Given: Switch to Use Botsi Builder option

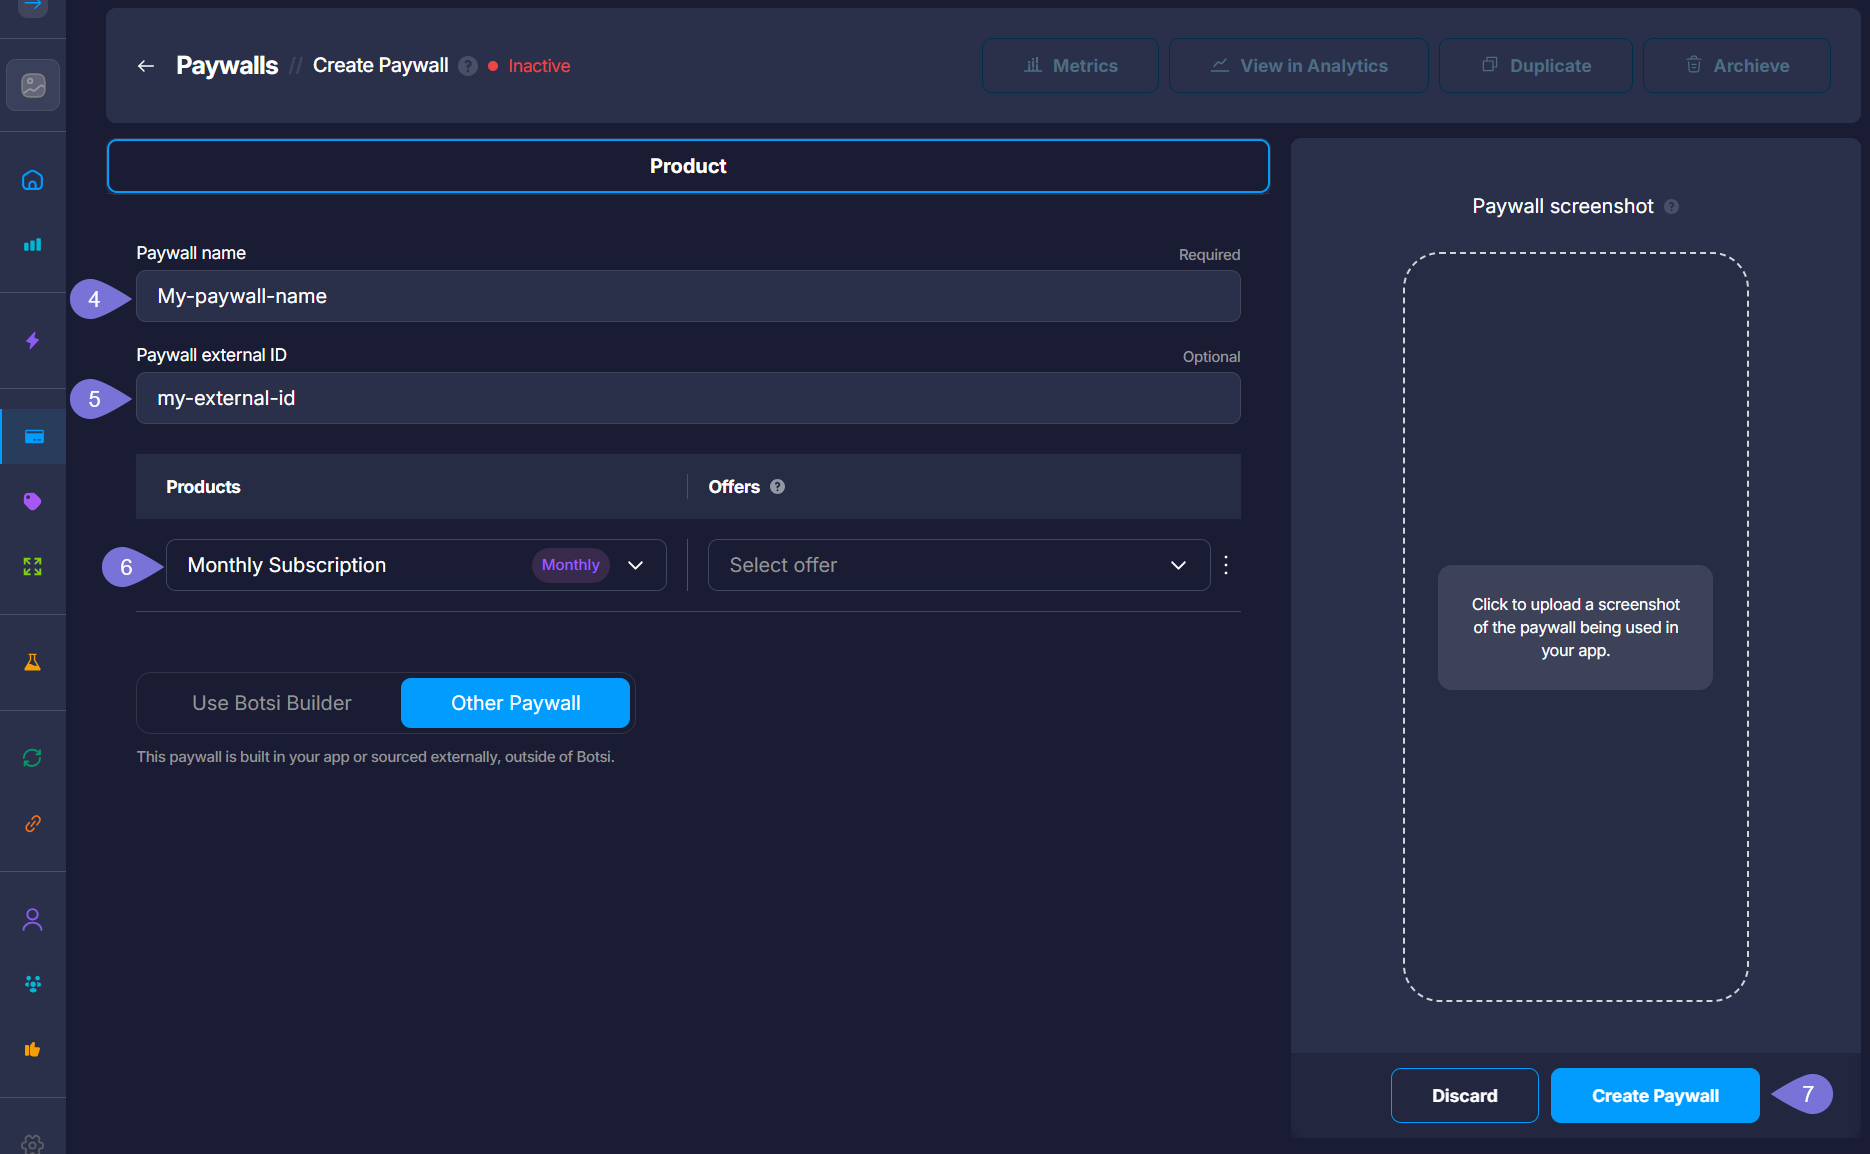Looking at the screenshot, I should coord(271,703).
